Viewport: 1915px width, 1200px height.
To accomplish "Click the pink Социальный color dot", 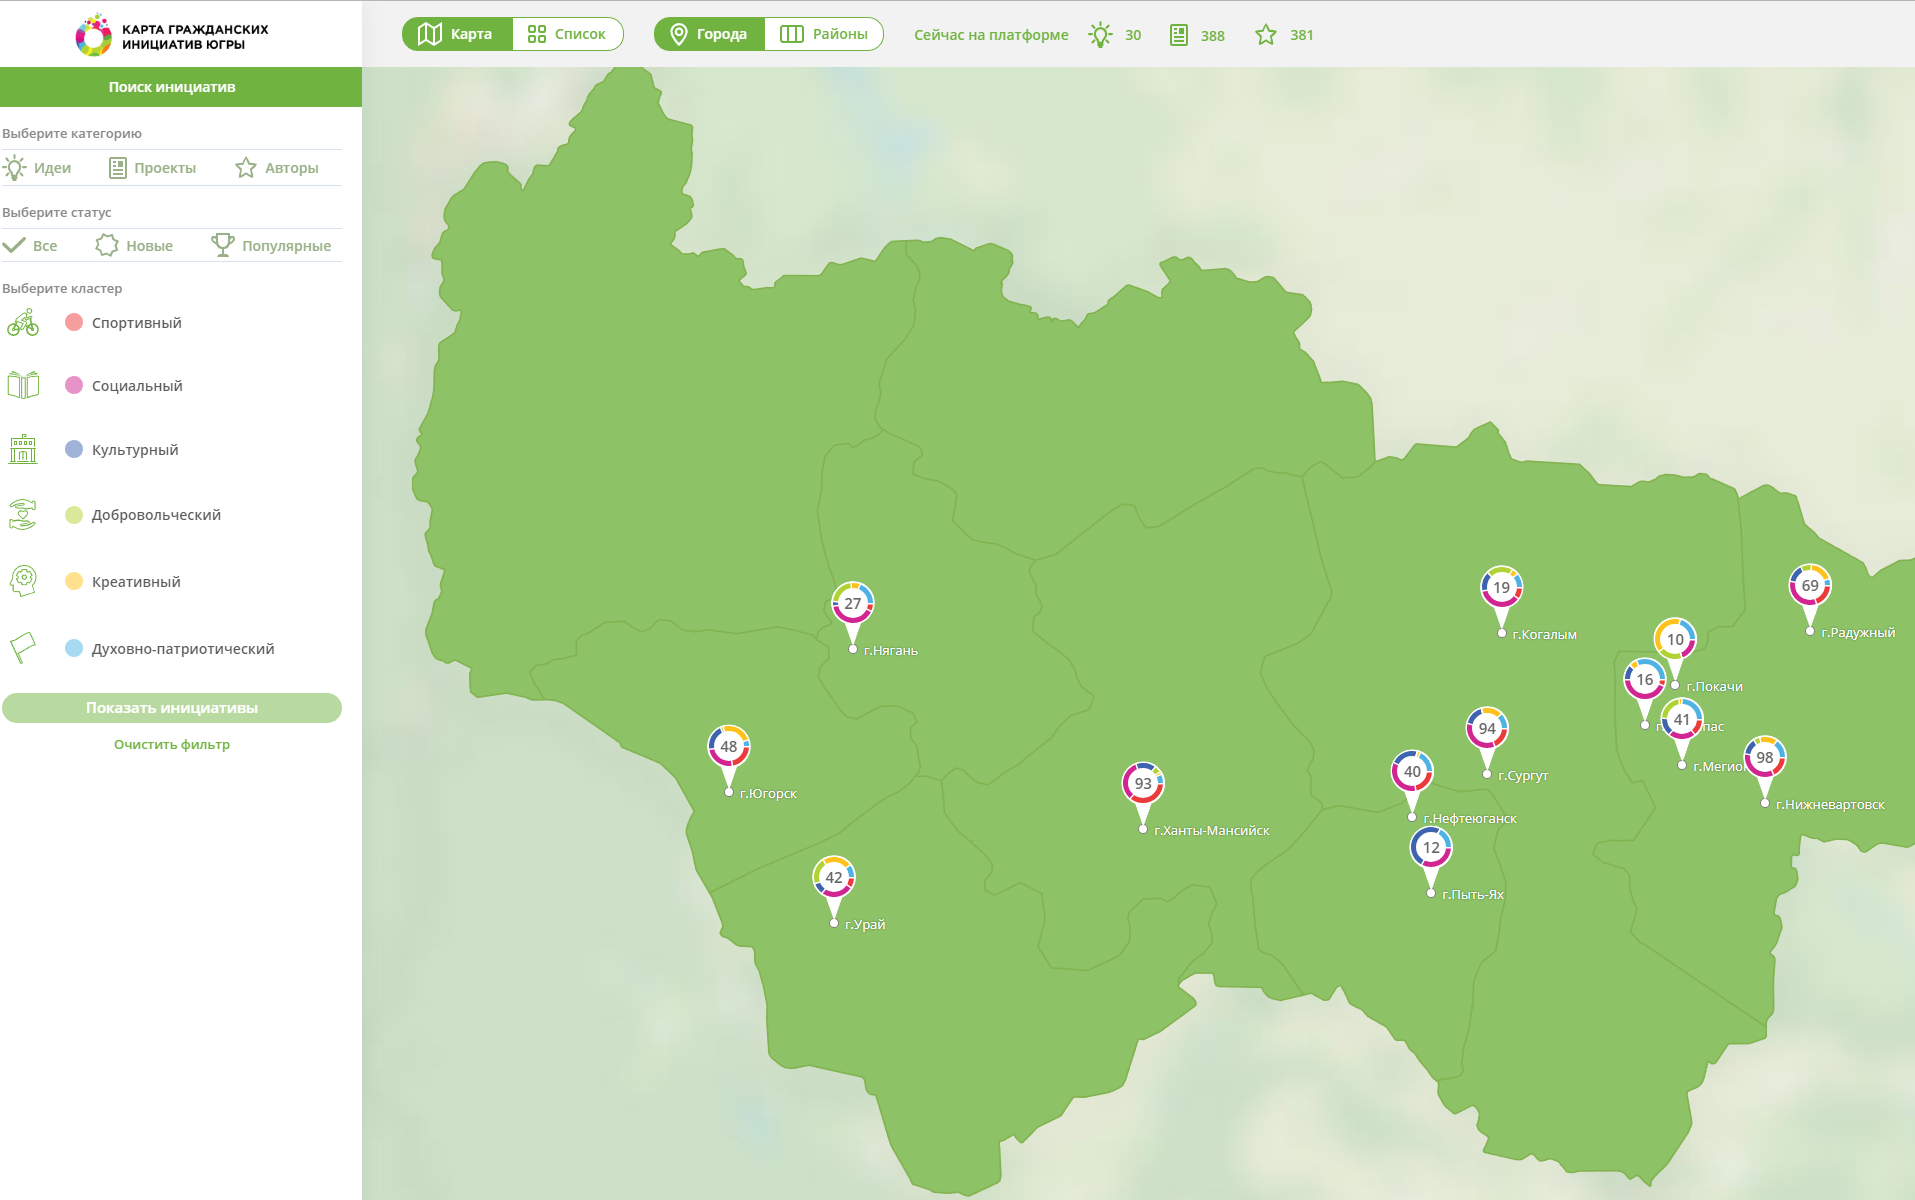I will coord(74,385).
